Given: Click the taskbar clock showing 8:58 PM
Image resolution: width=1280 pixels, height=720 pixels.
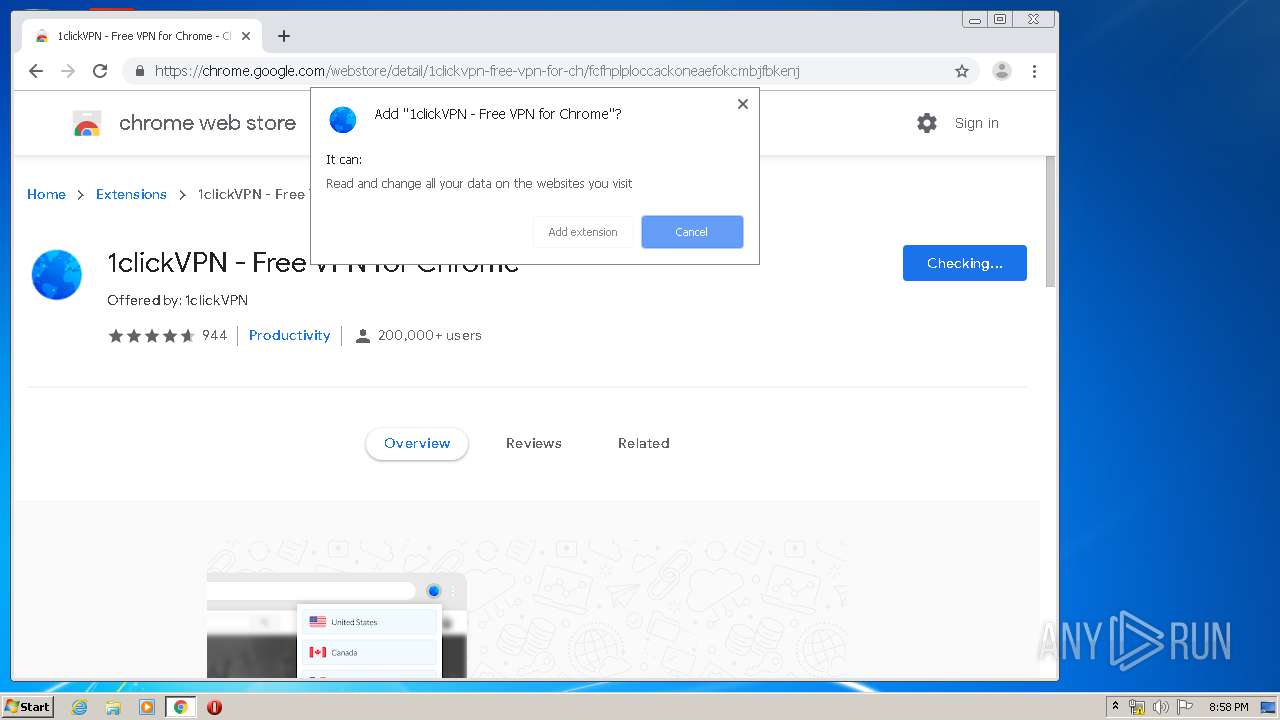Looking at the screenshot, I should (x=1229, y=707).
